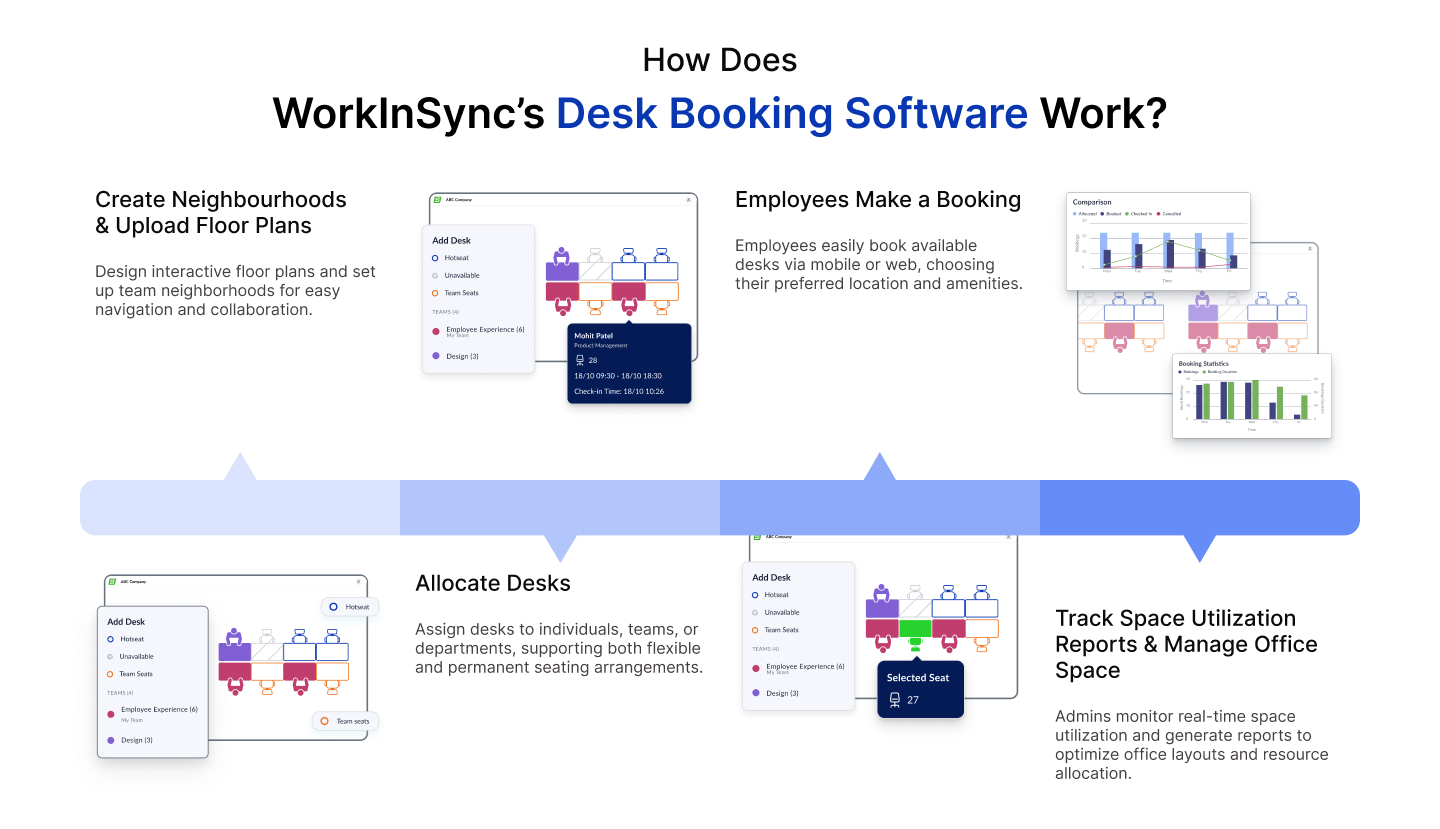1440x829 pixels.
Task: Select the green desk above the Selected Seat popup
Action: click(915, 628)
